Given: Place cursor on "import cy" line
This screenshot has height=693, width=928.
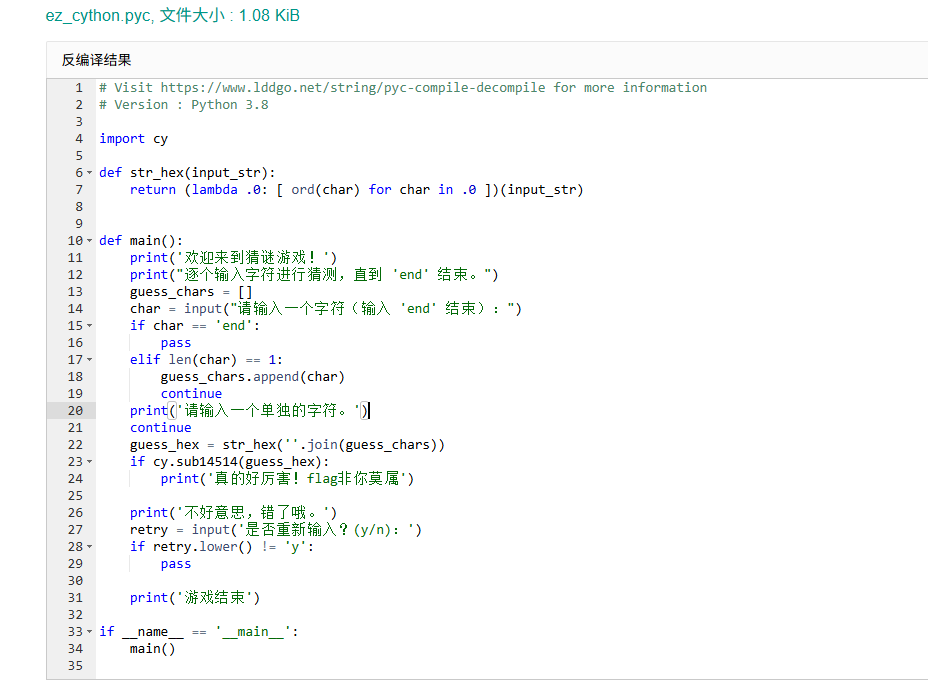Looking at the screenshot, I should (x=134, y=139).
